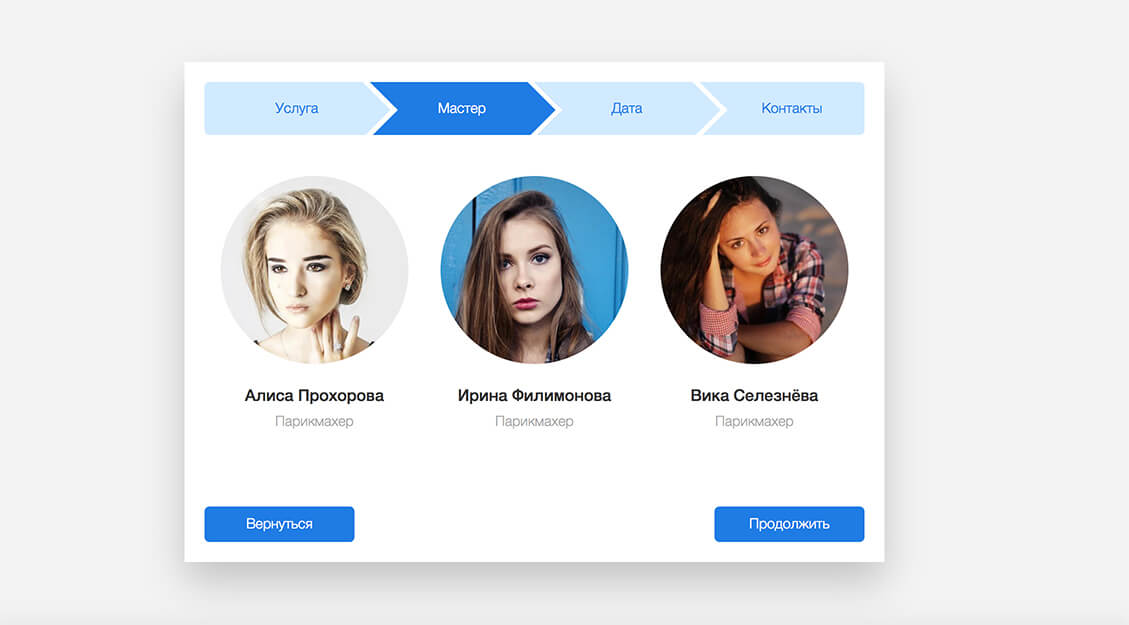Click Парикмахер label under Вика Селезнёва
The image size is (1129, 625).
[754, 421]
